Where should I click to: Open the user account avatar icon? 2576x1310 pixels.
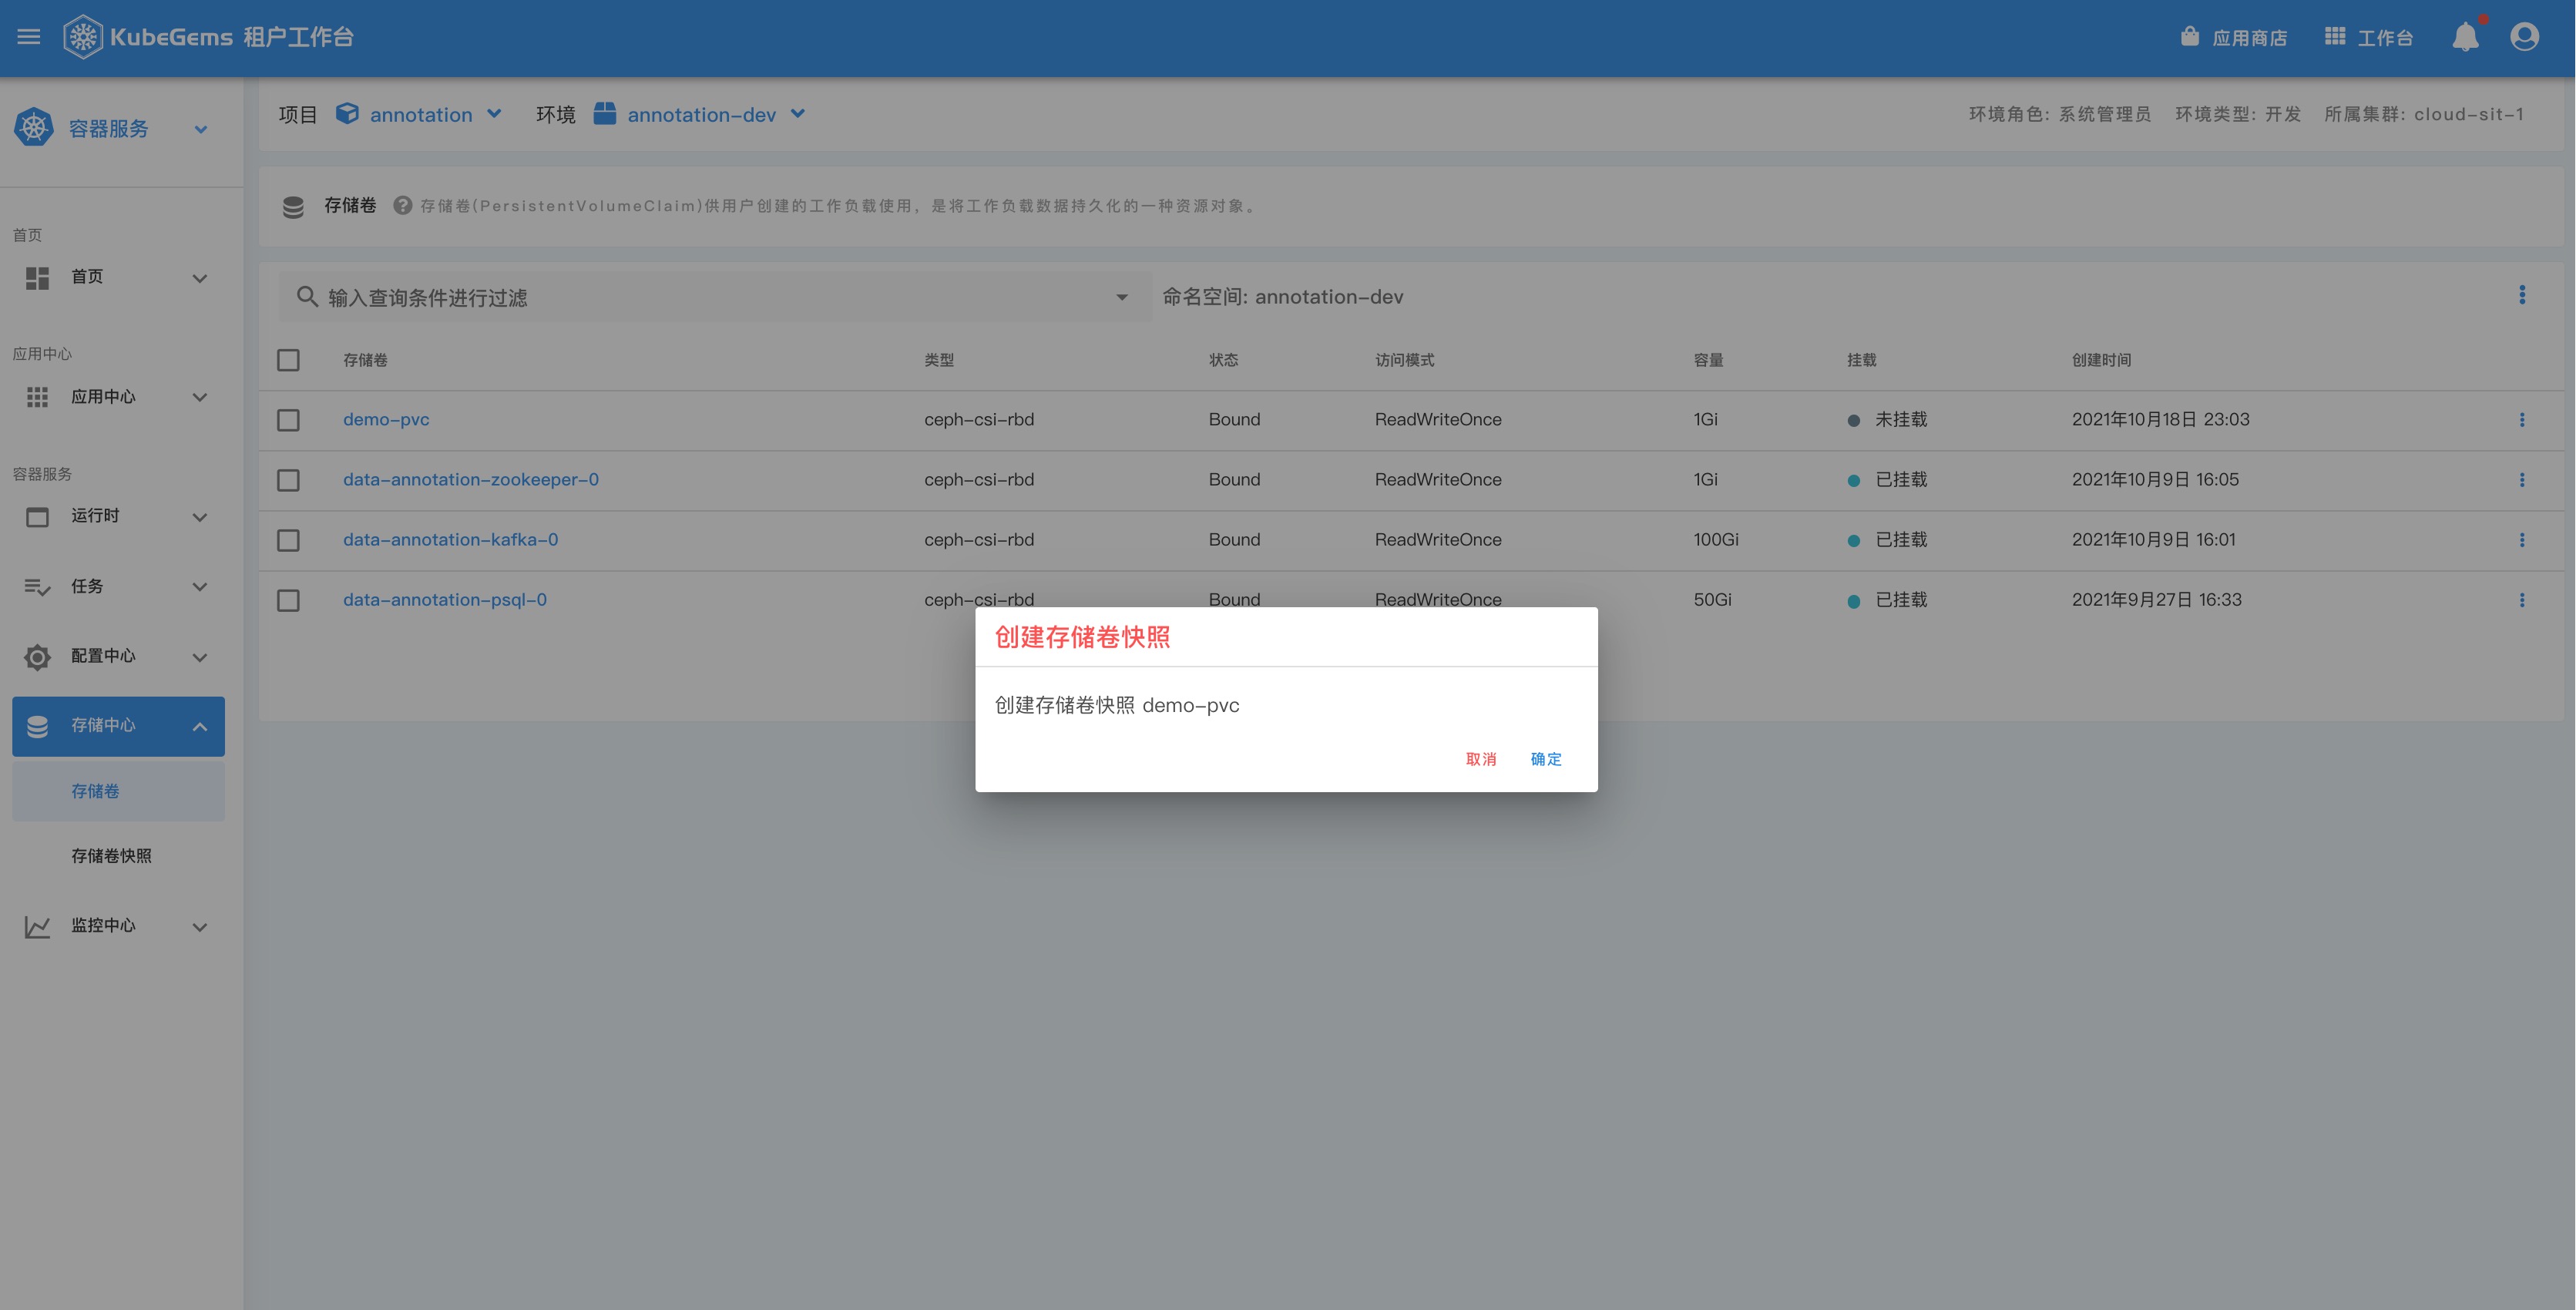pos(2524,37)
